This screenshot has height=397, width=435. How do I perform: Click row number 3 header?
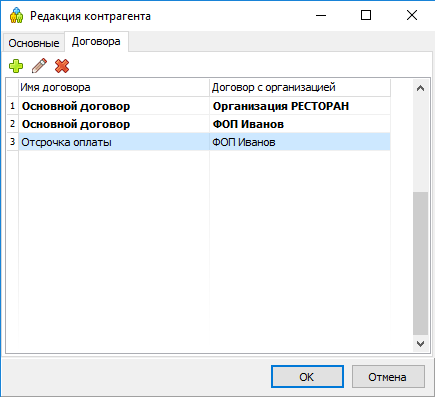tap(13, 142)
